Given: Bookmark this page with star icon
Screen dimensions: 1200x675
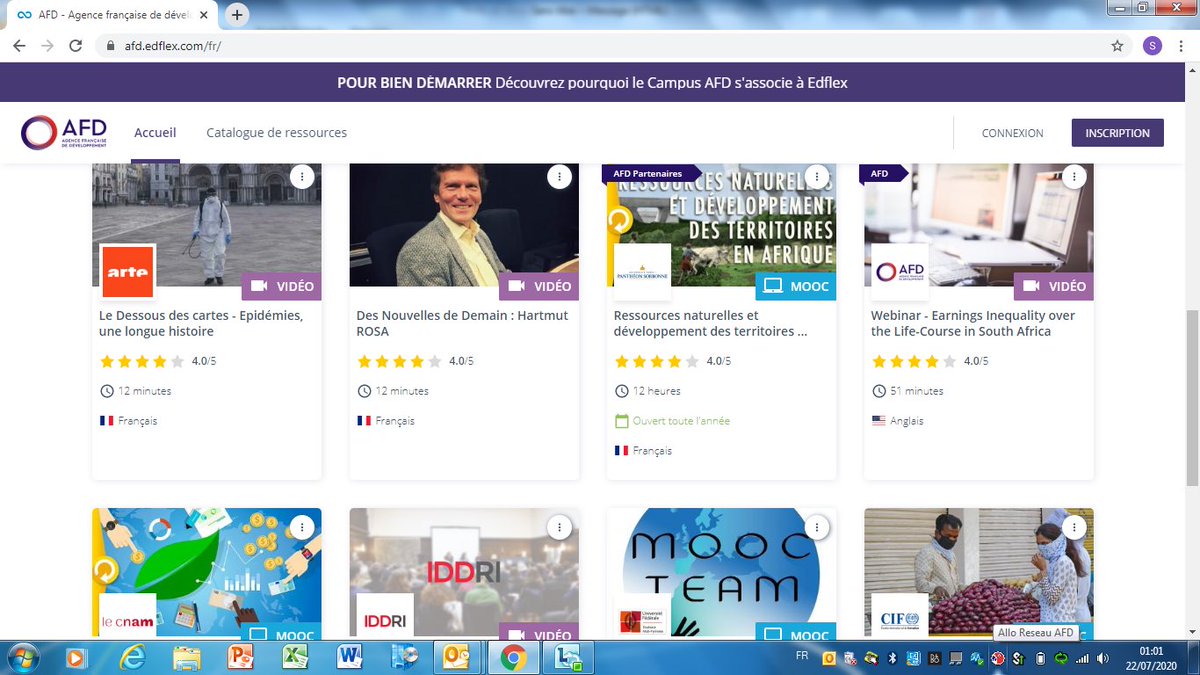Looking at the screenshot, I should (x=1117, y=46).
